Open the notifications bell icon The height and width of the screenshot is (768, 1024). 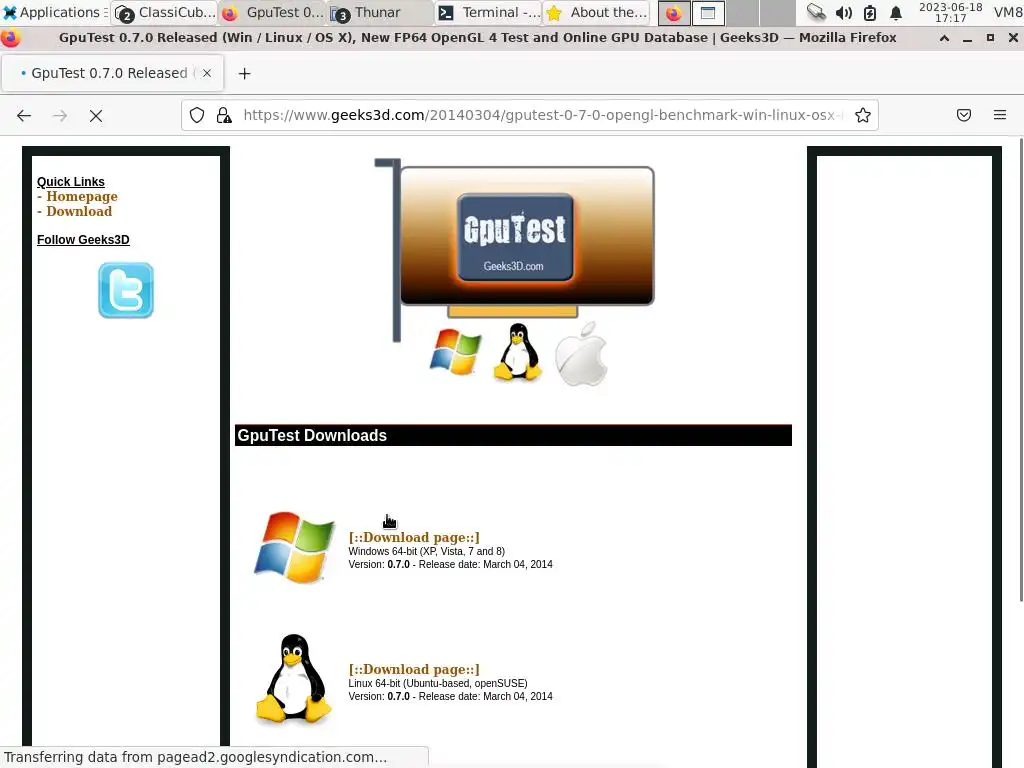click(896, 12)
